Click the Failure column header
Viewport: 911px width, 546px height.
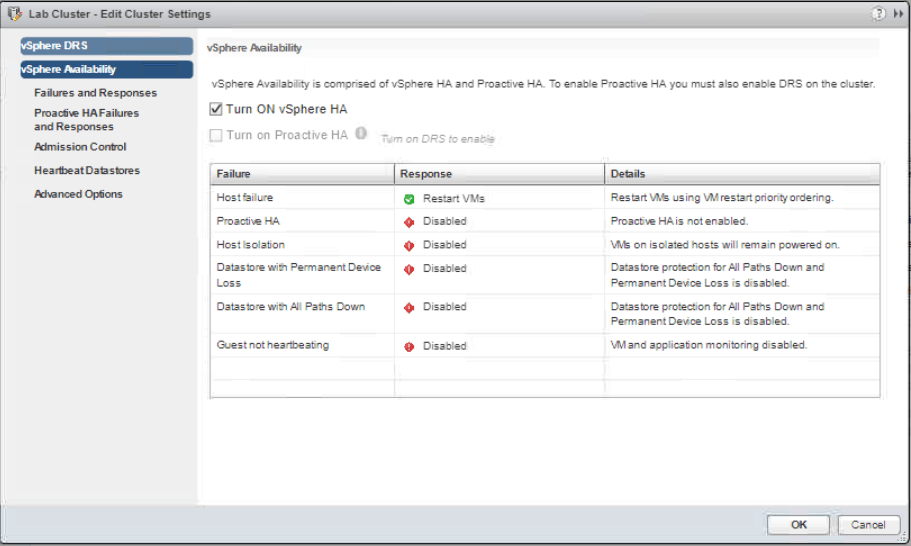302,174
